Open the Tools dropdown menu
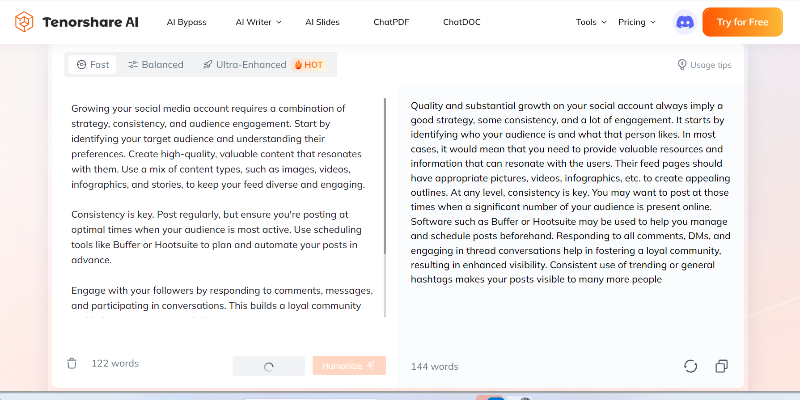 click(x=590, y=21)
